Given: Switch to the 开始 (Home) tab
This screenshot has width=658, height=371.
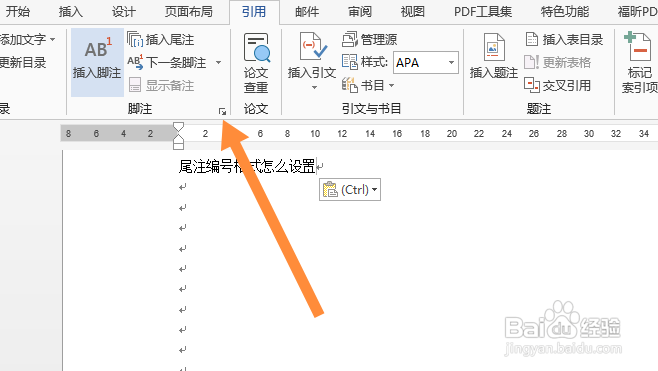Looking at the screenshot, I should point(18,11).
